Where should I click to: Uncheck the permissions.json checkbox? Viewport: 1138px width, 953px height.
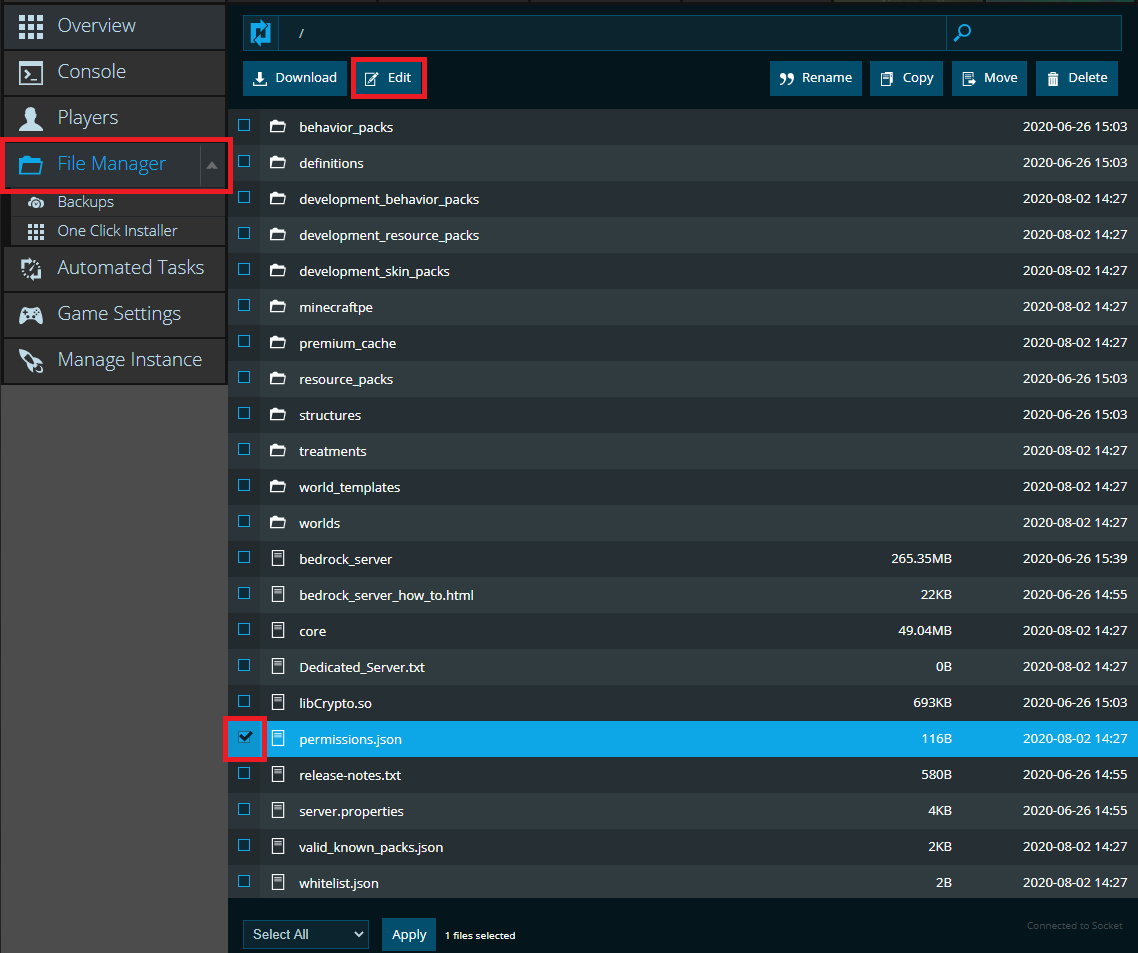point(244,738)
